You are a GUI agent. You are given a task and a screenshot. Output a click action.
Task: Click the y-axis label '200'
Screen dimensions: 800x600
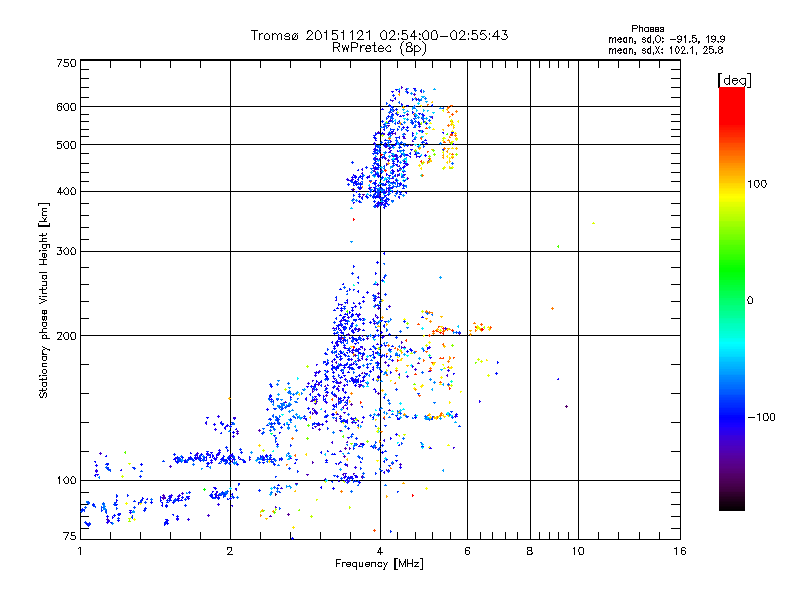click(66, 336)
